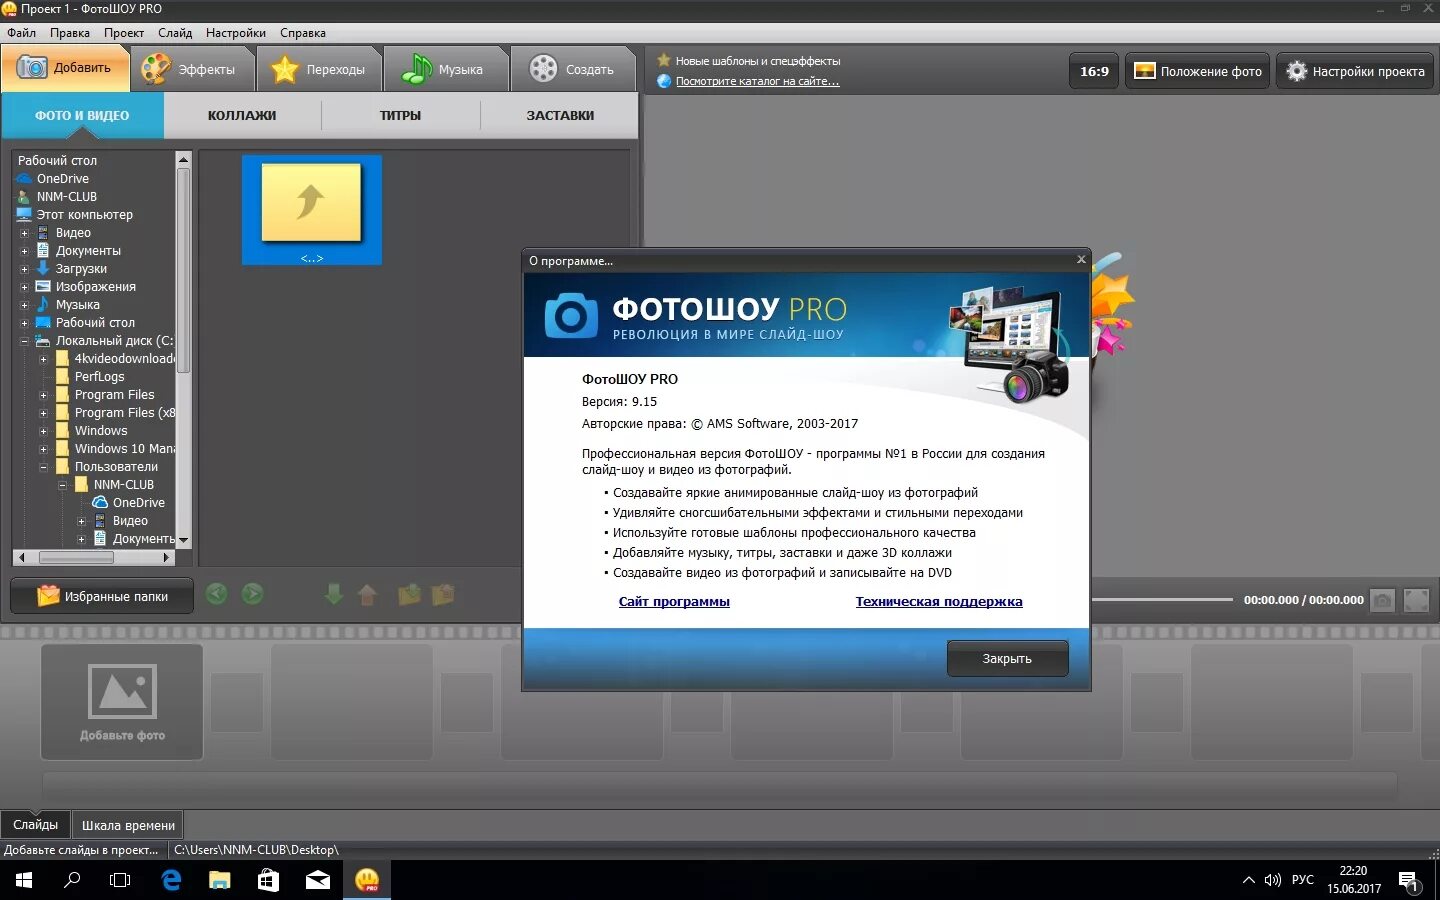
Task: Open the Слайд menu
Action: [x=175, y=33]
